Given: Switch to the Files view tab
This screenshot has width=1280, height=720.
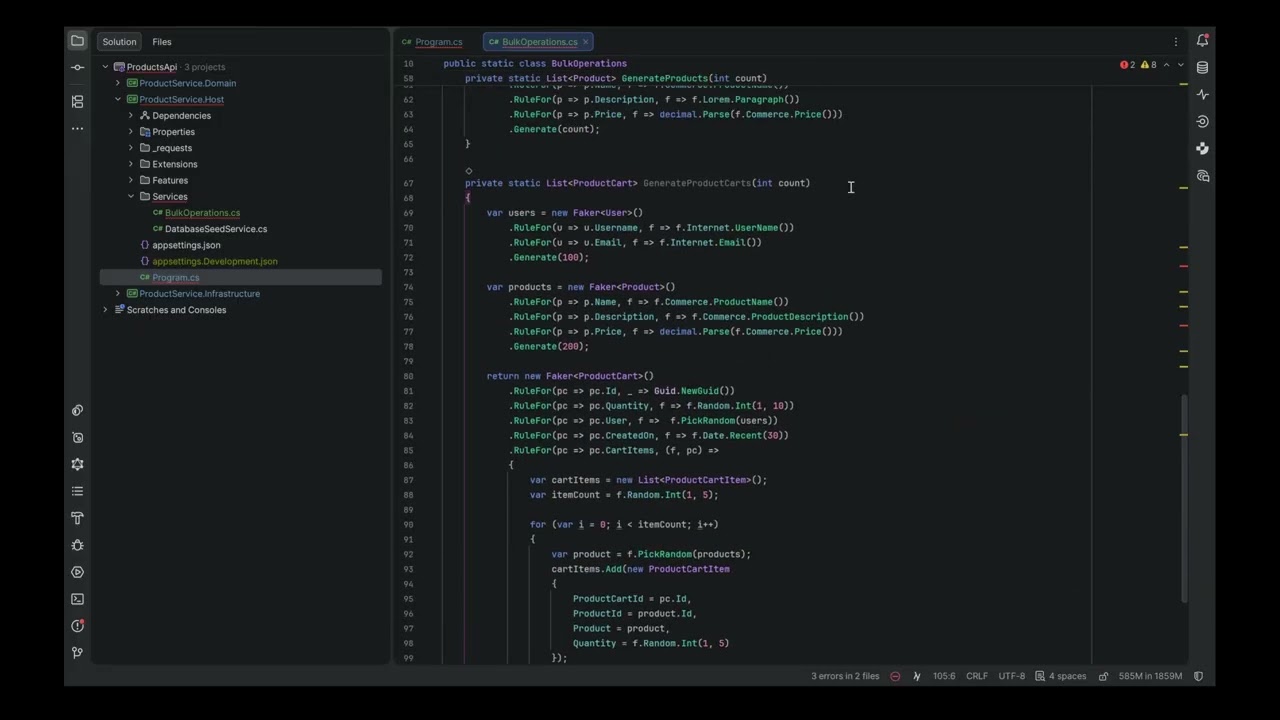Looking at the screenshot, I should [162, 42].
